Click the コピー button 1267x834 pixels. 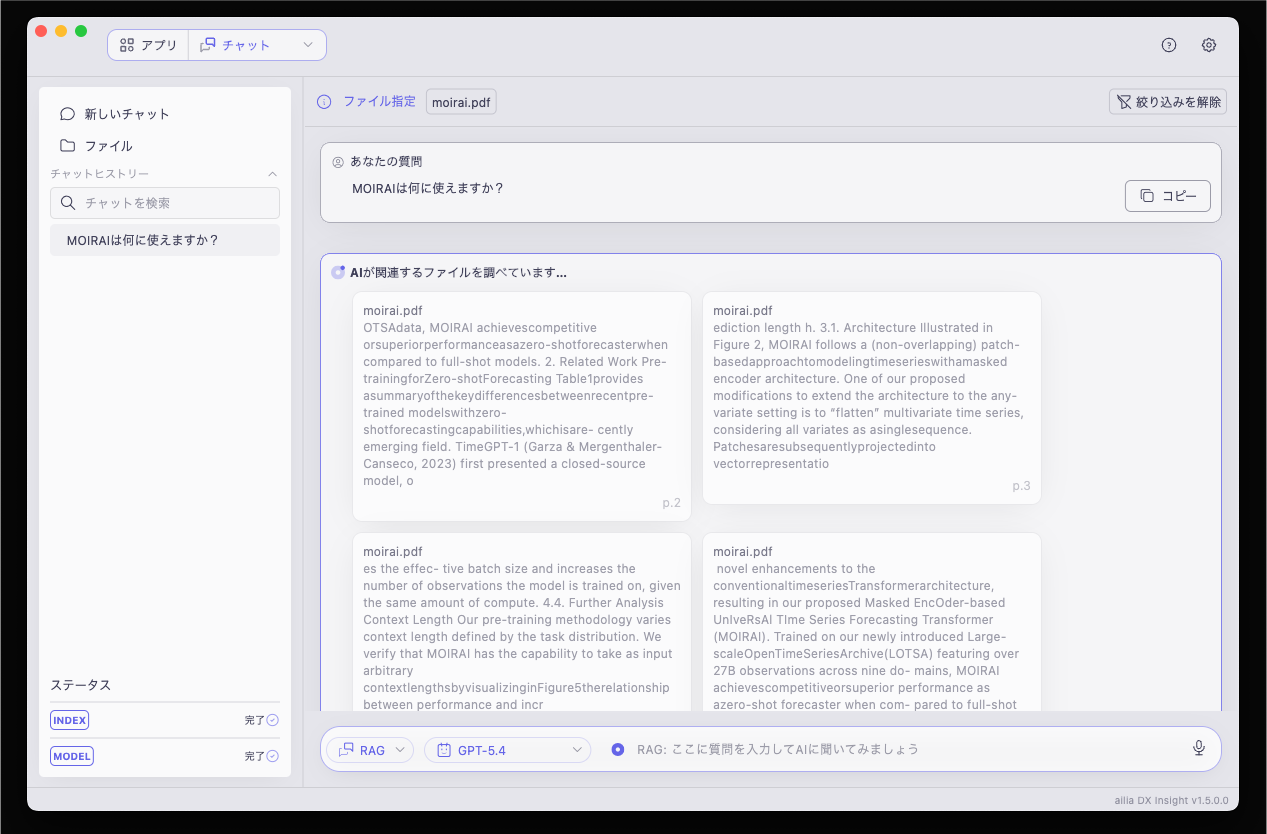tap(1168, 196)
